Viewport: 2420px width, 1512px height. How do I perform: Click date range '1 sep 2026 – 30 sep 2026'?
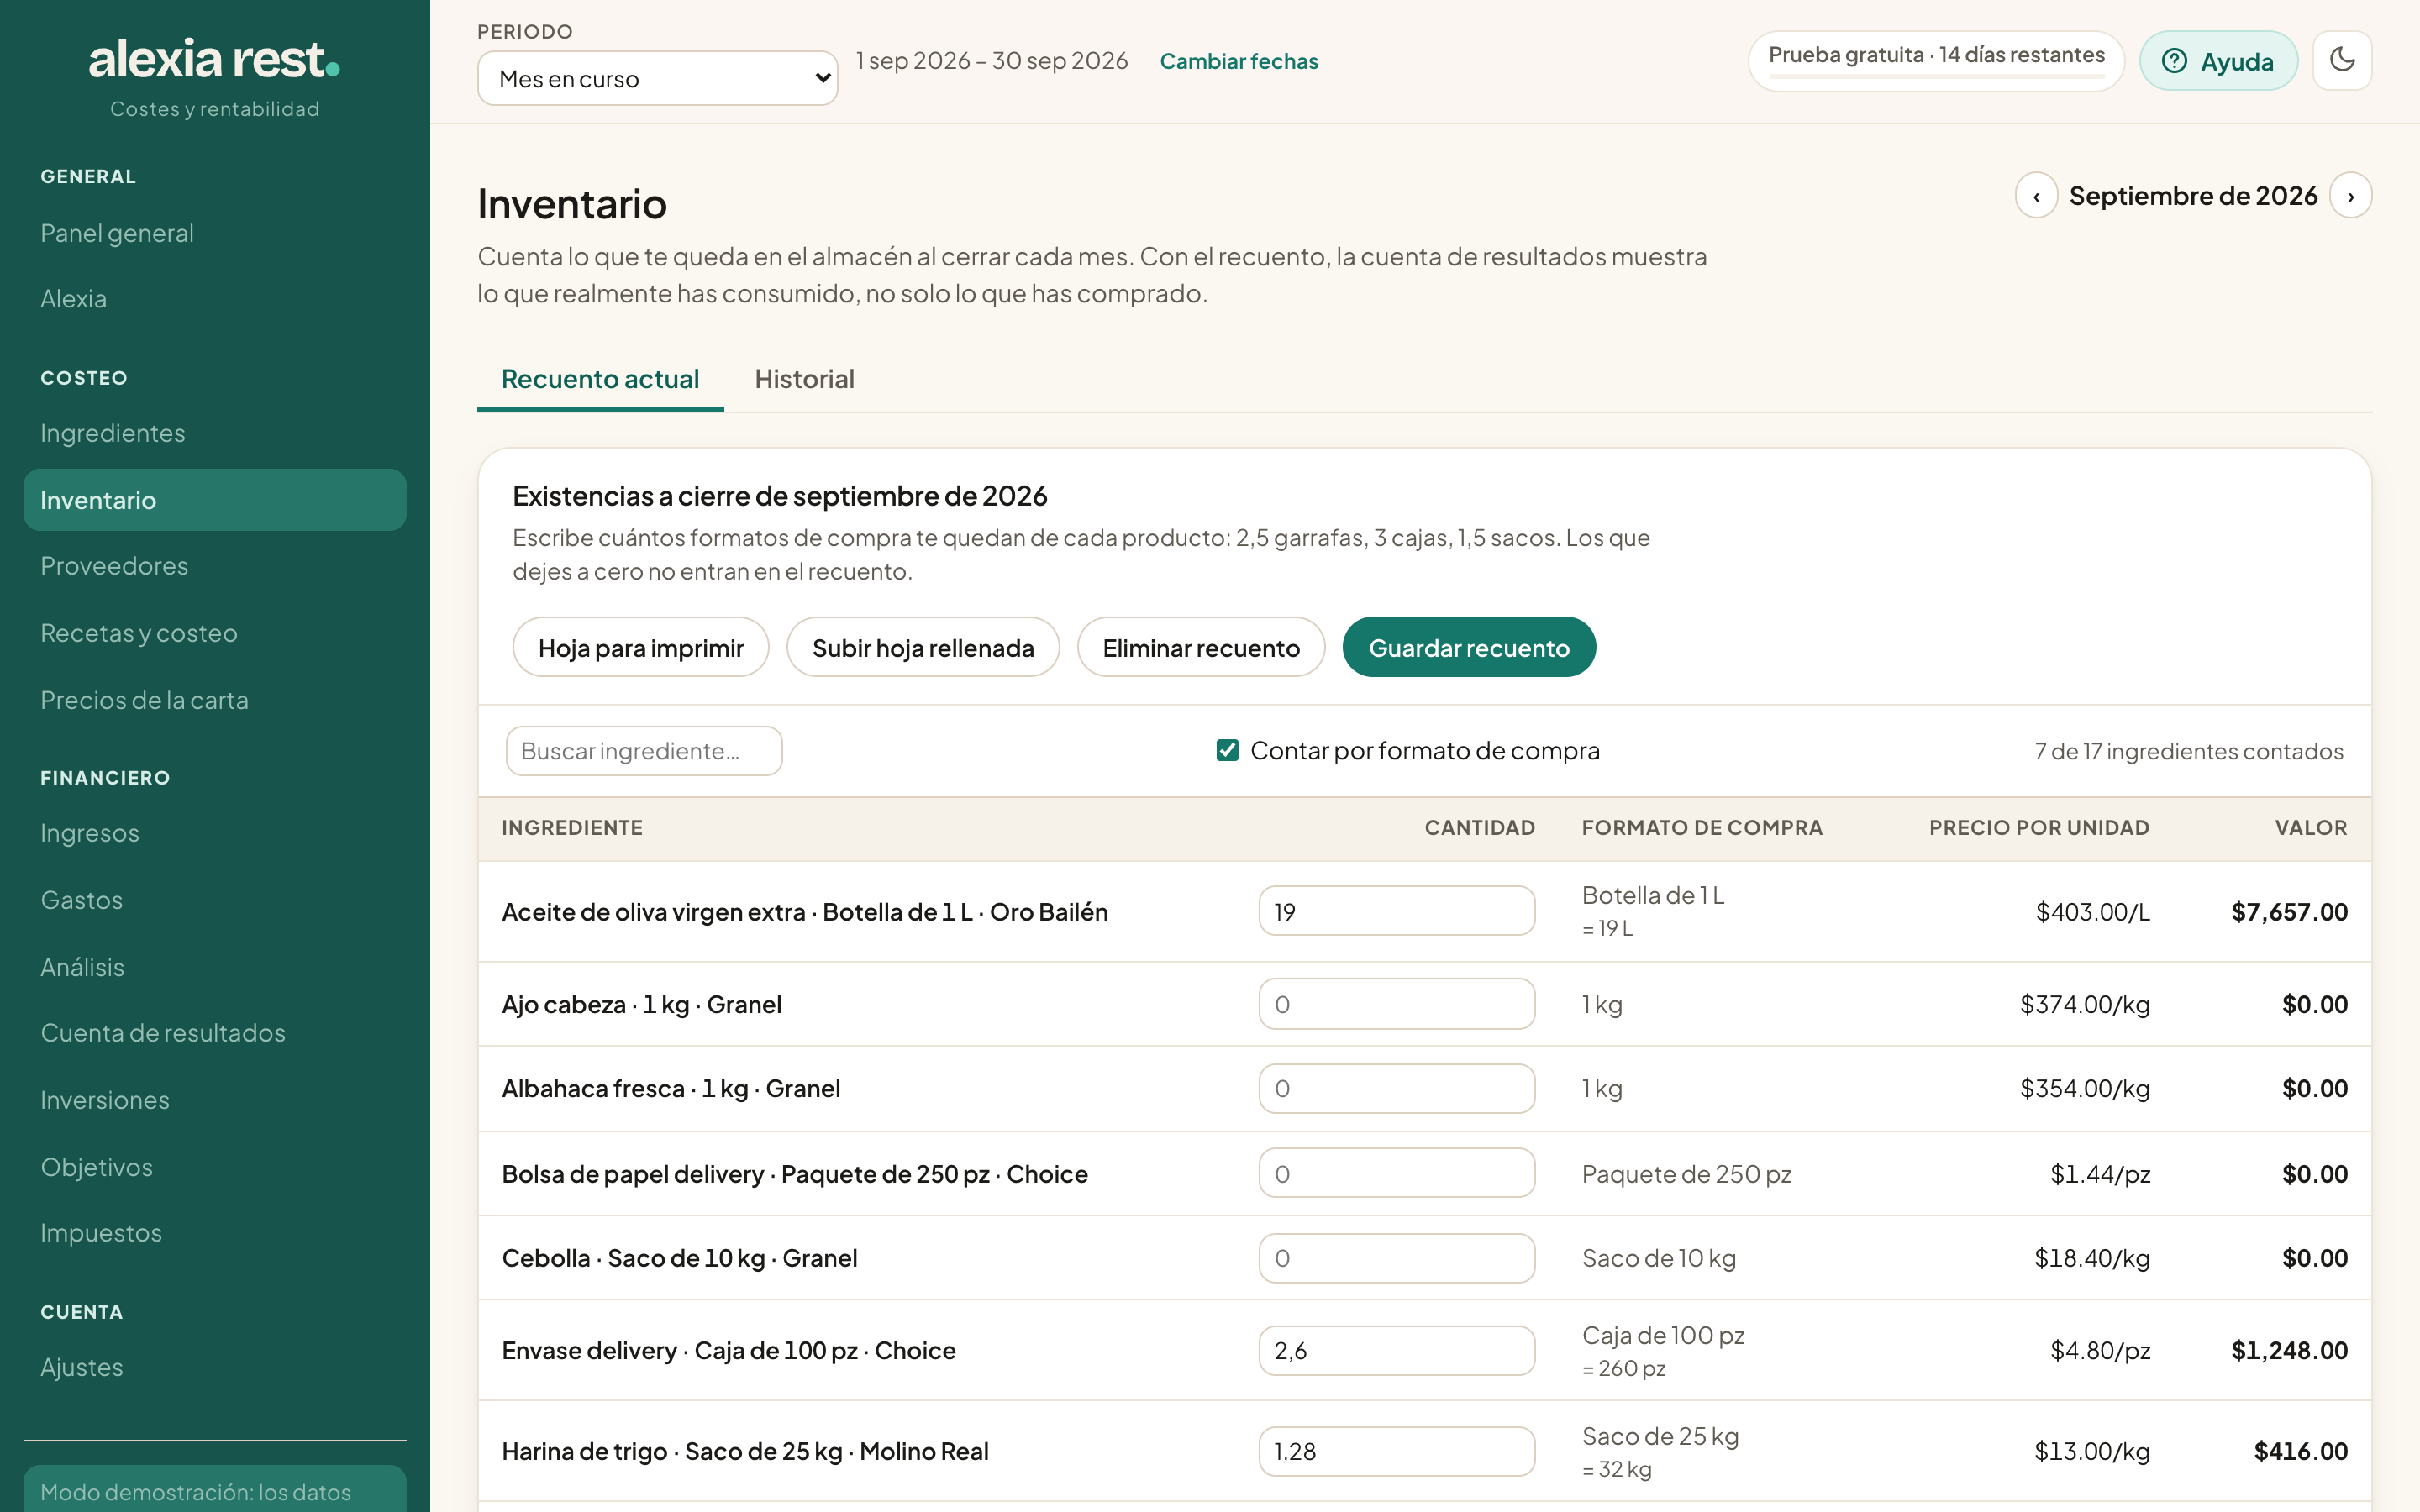point(992,61)
